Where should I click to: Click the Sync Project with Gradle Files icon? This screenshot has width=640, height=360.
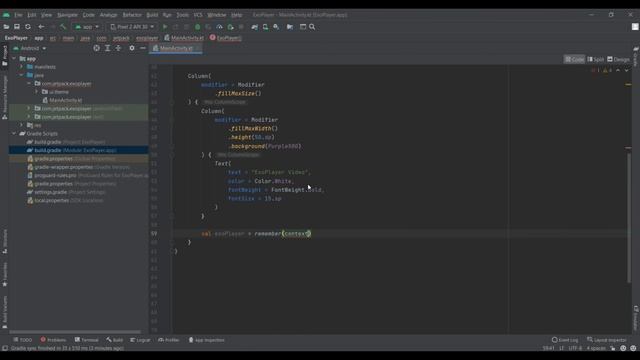pos(254,27)
